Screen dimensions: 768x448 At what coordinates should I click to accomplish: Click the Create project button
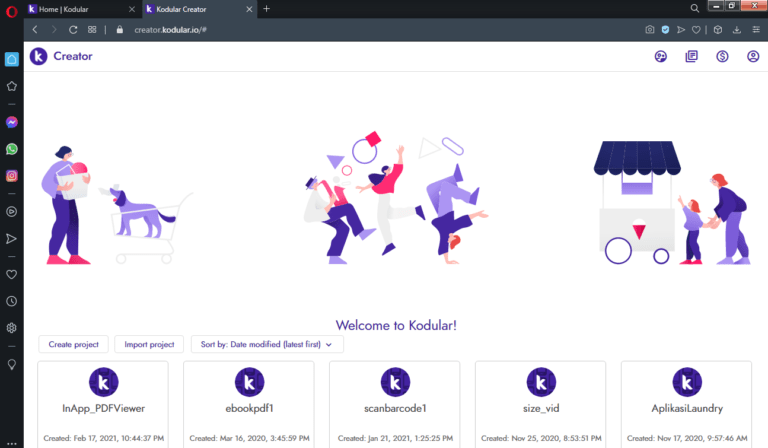point(73,344)
